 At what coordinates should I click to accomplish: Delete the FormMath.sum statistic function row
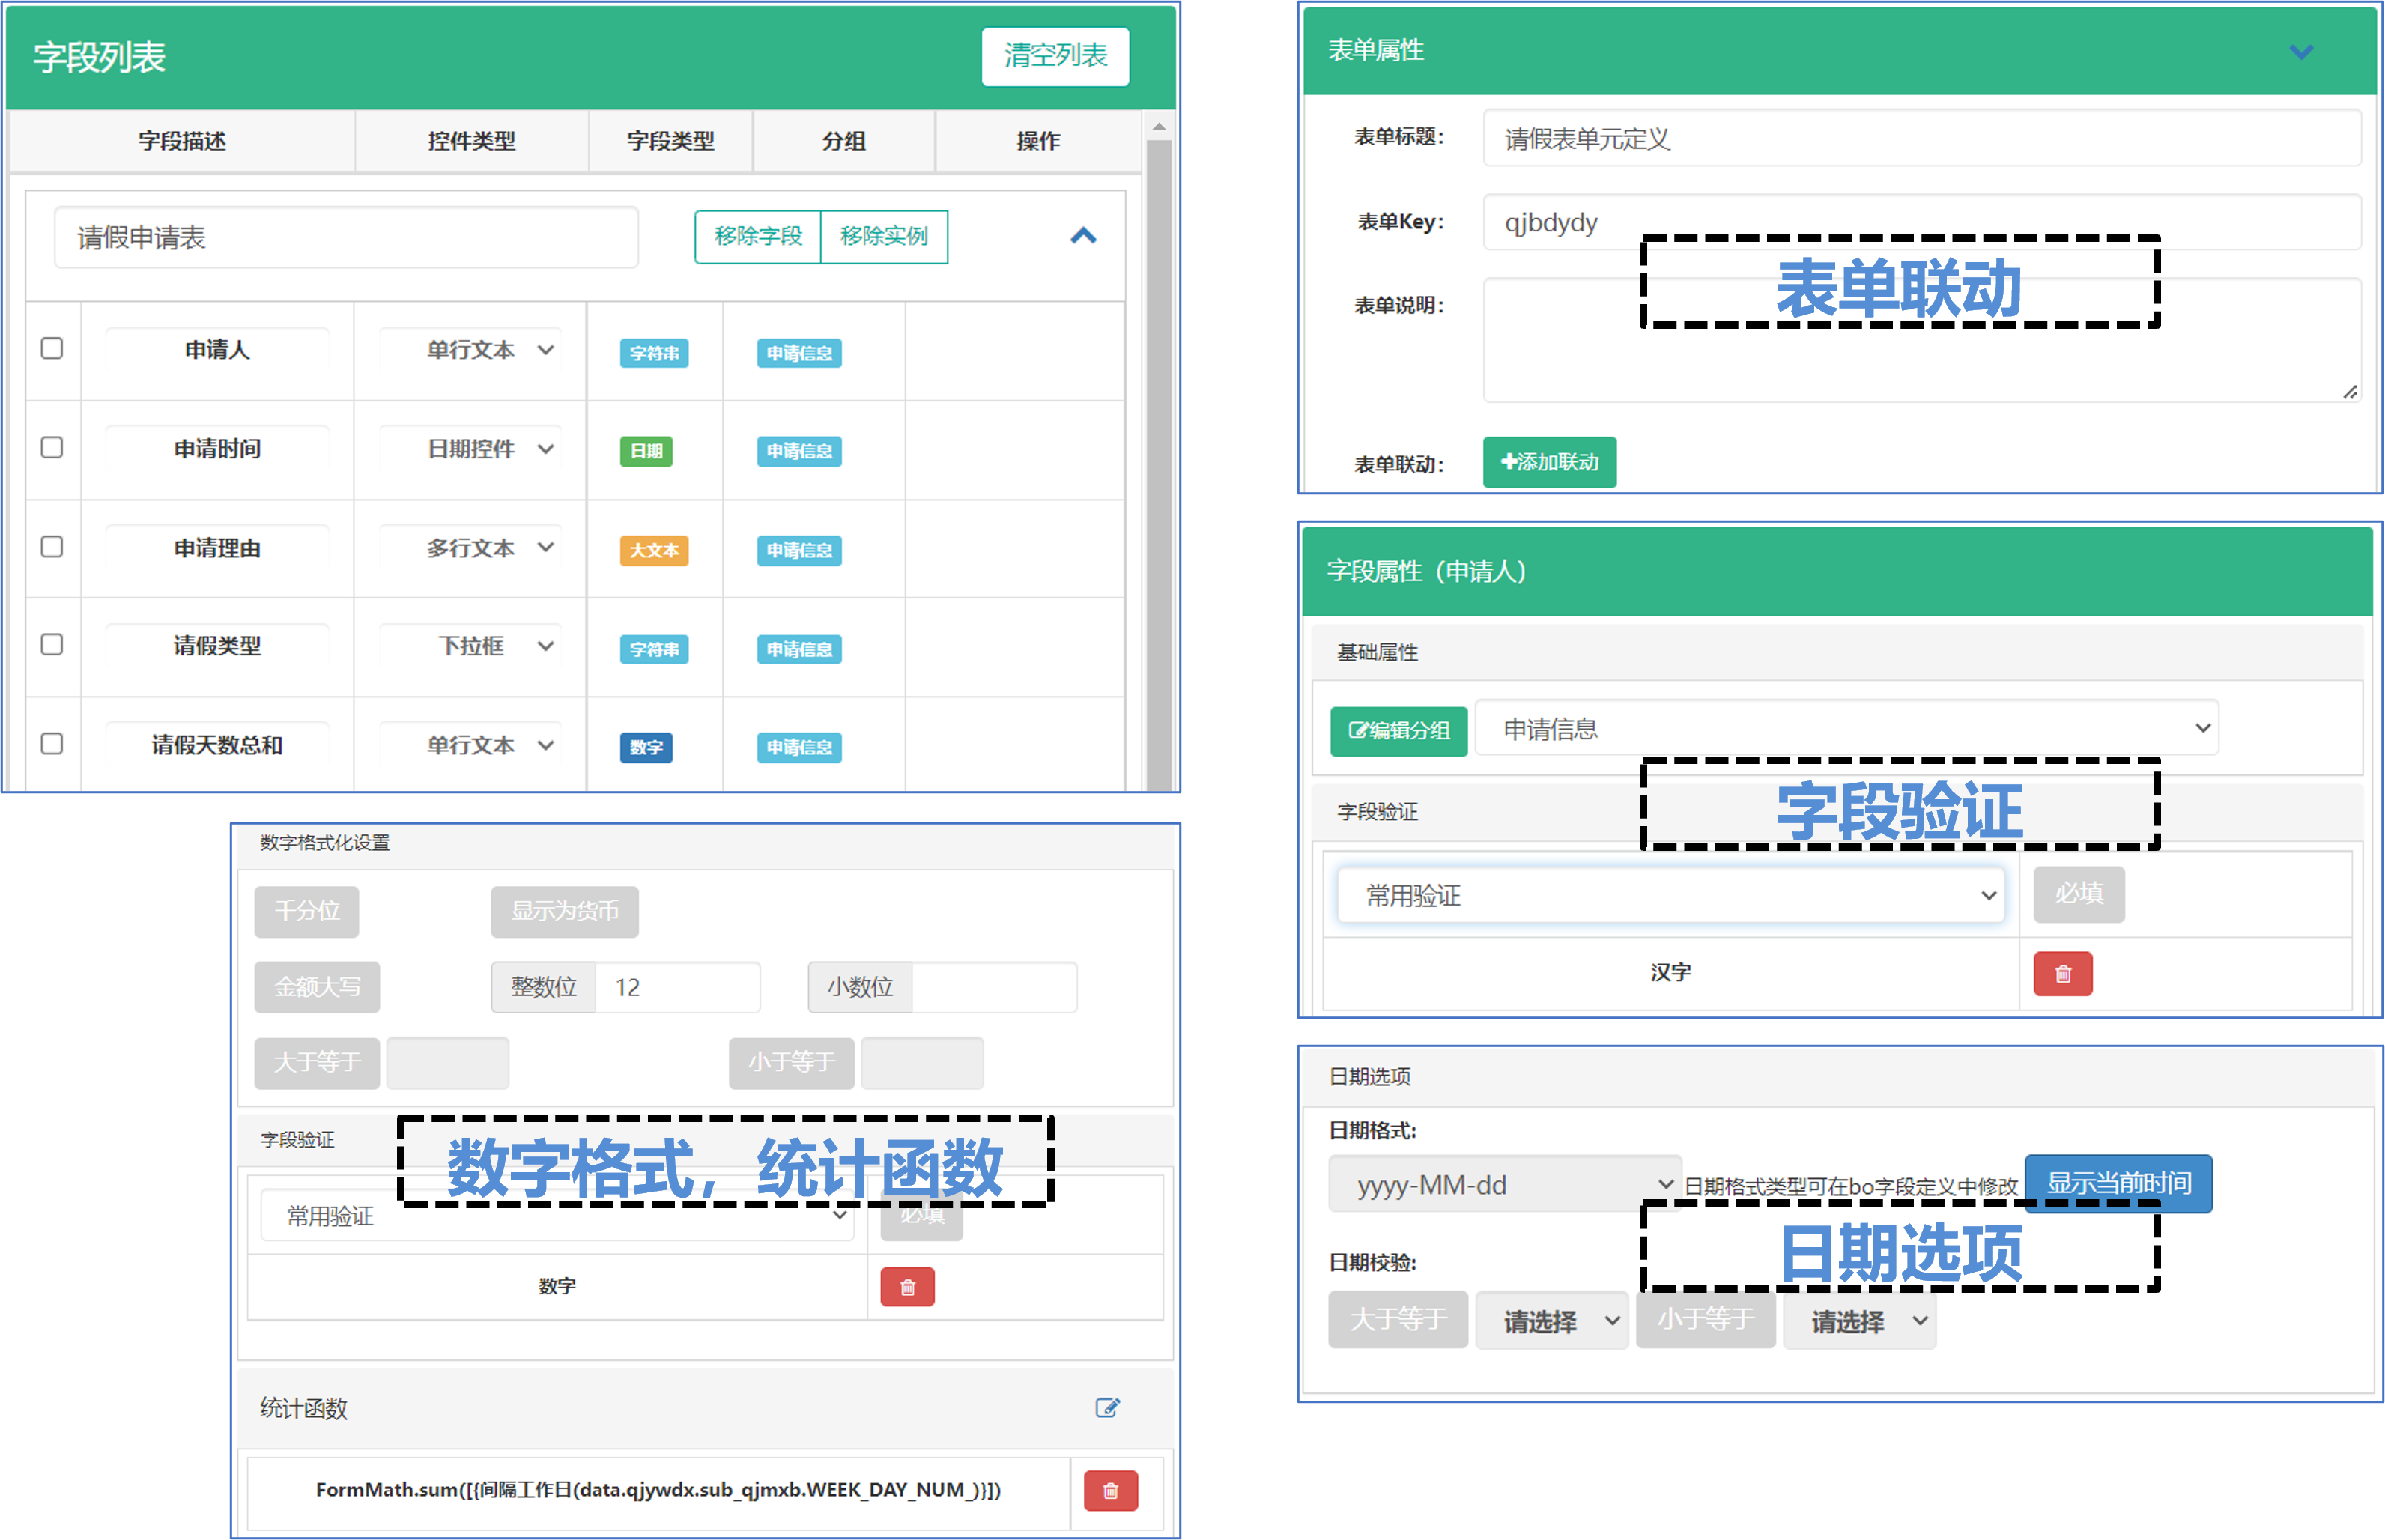click(x=1110, y=1491)
